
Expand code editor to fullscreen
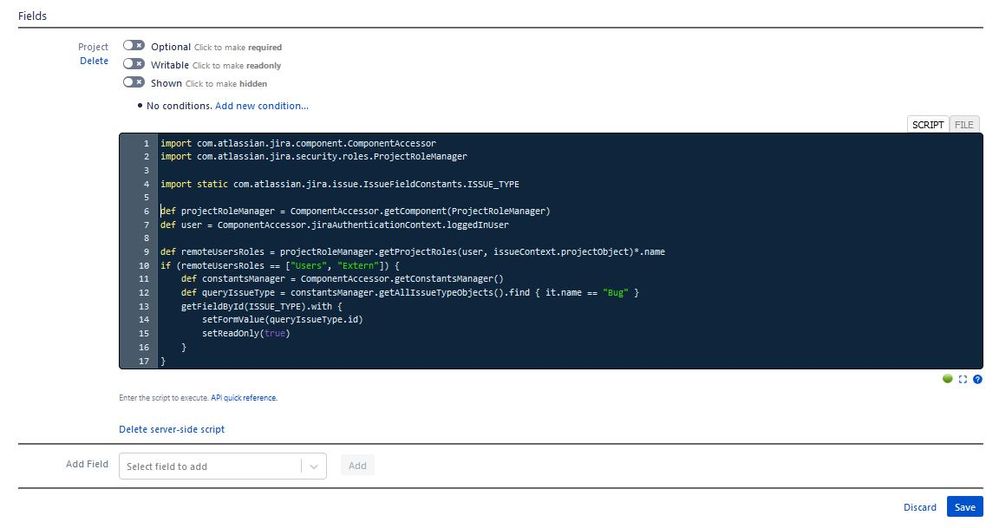[x=963, y=379]
